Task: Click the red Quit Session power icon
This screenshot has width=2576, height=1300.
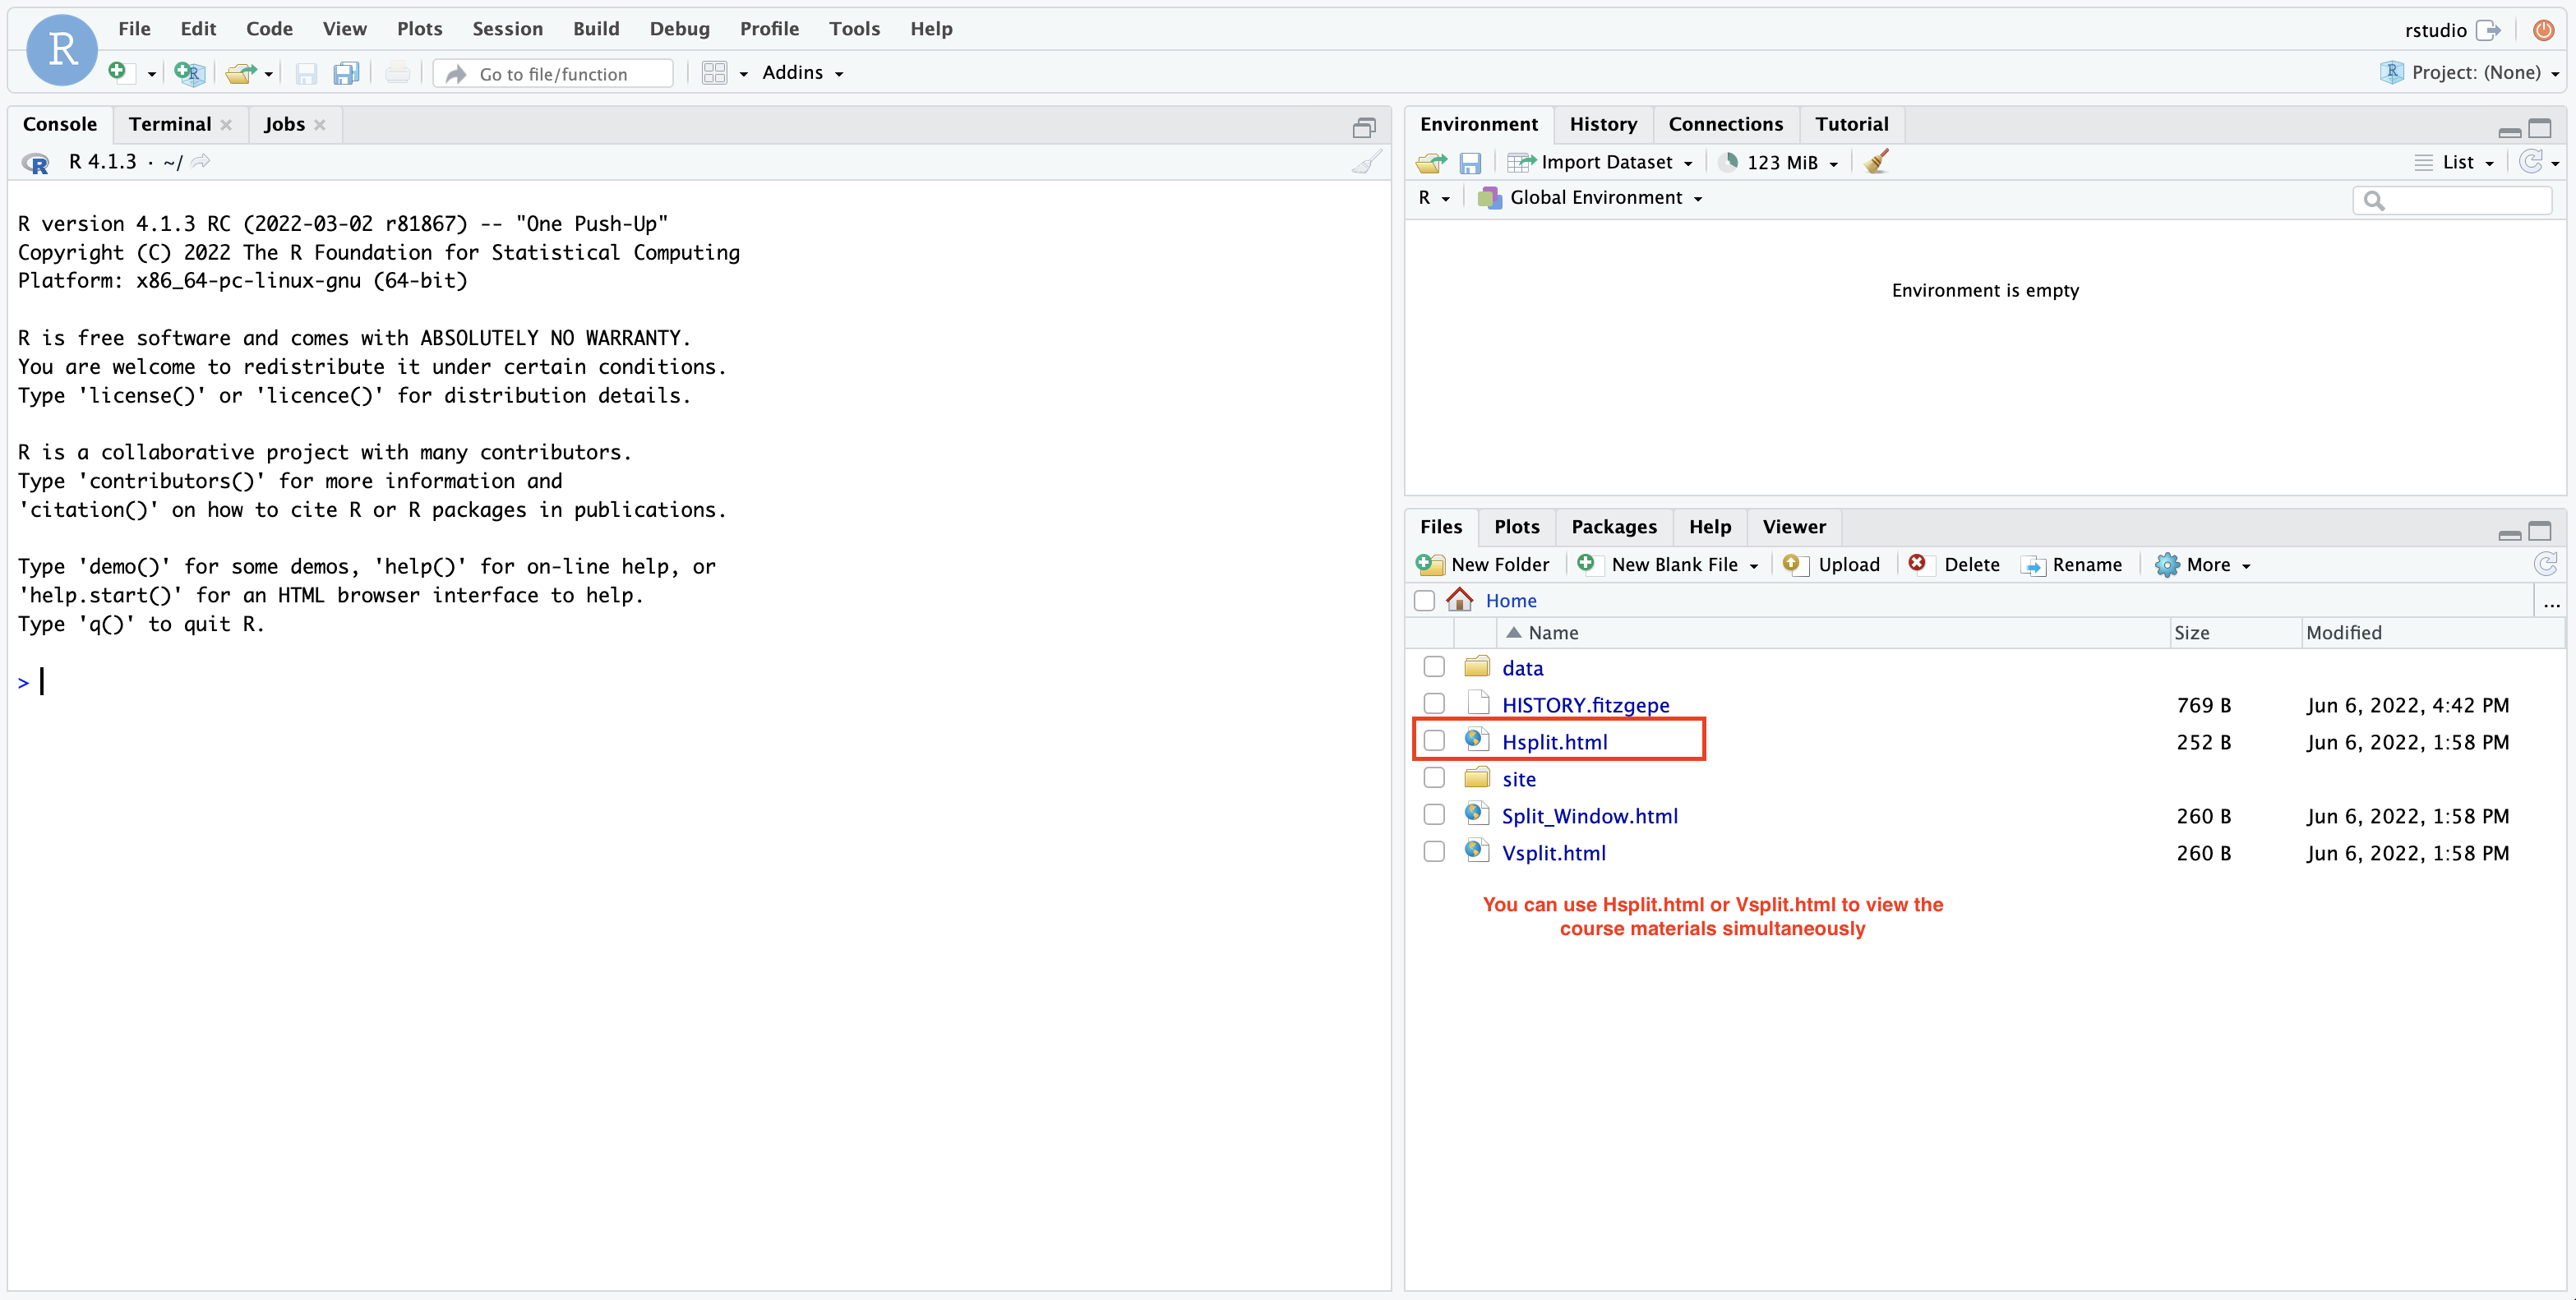Action: click(x=2544, y=30)
